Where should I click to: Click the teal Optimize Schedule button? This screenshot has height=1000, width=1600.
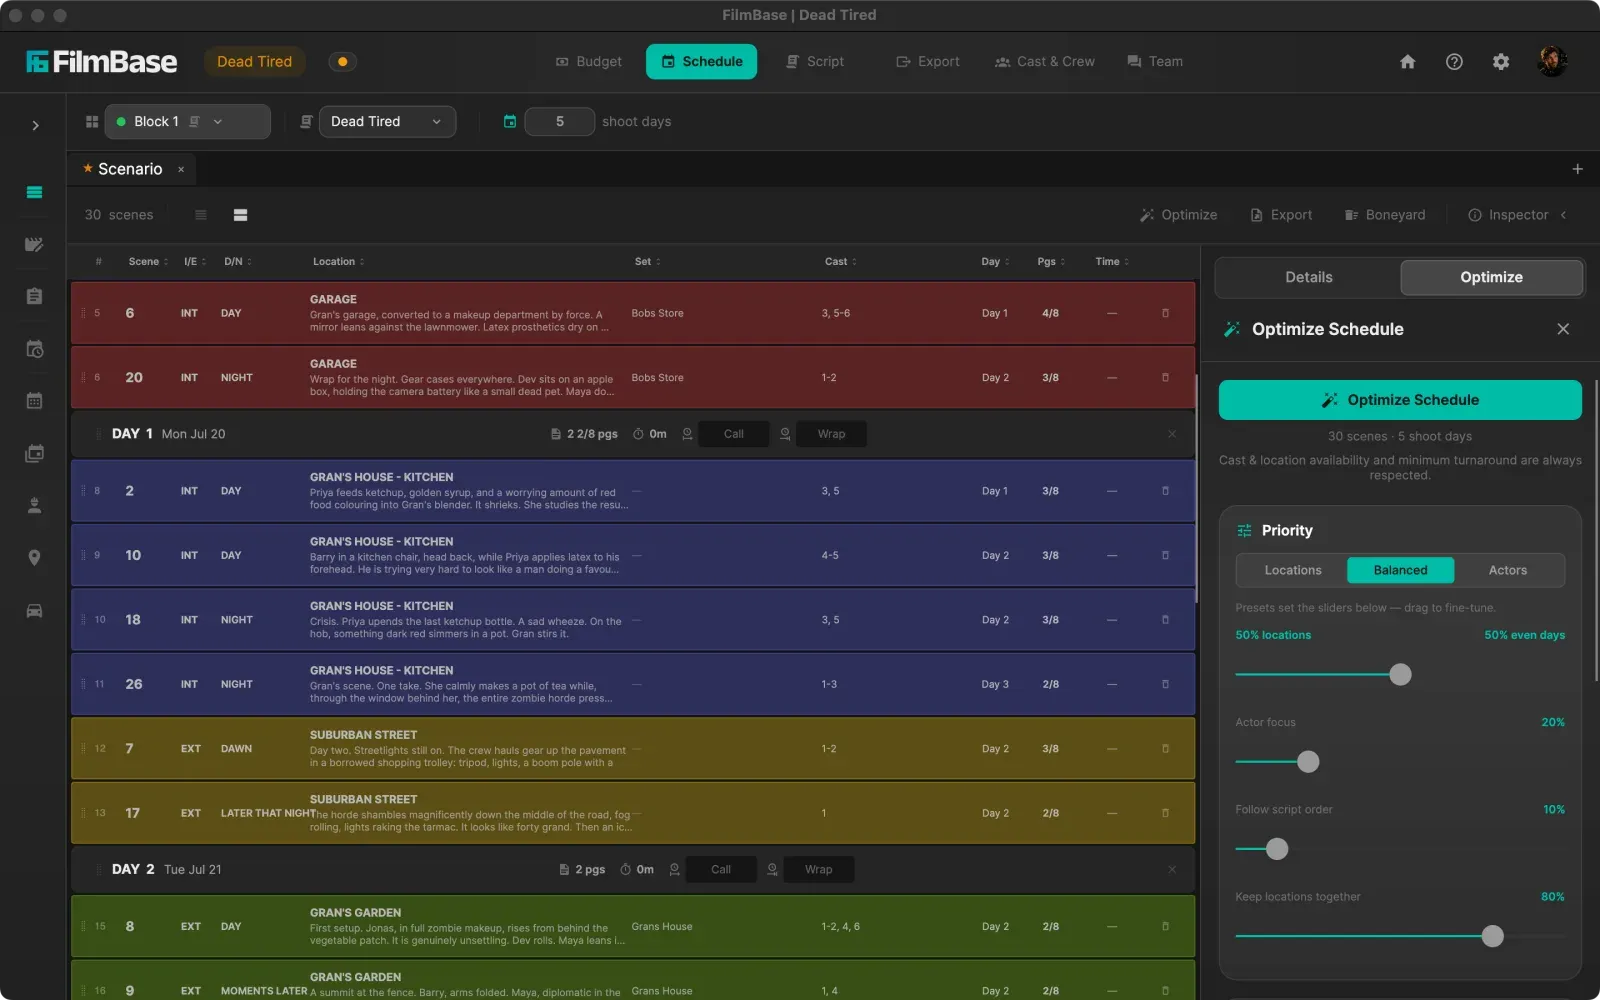pyautogui.click(x=1400, y=400)
